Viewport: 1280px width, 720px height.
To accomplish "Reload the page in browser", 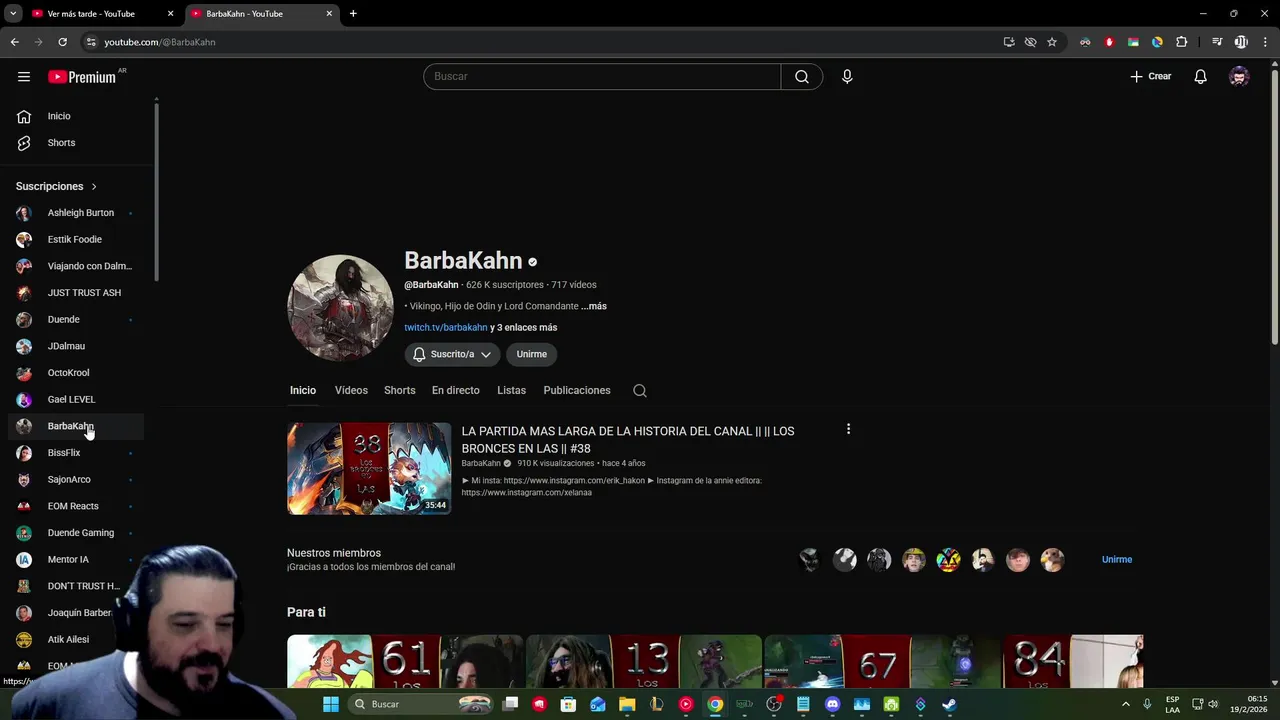I will (x=62, y=42).
